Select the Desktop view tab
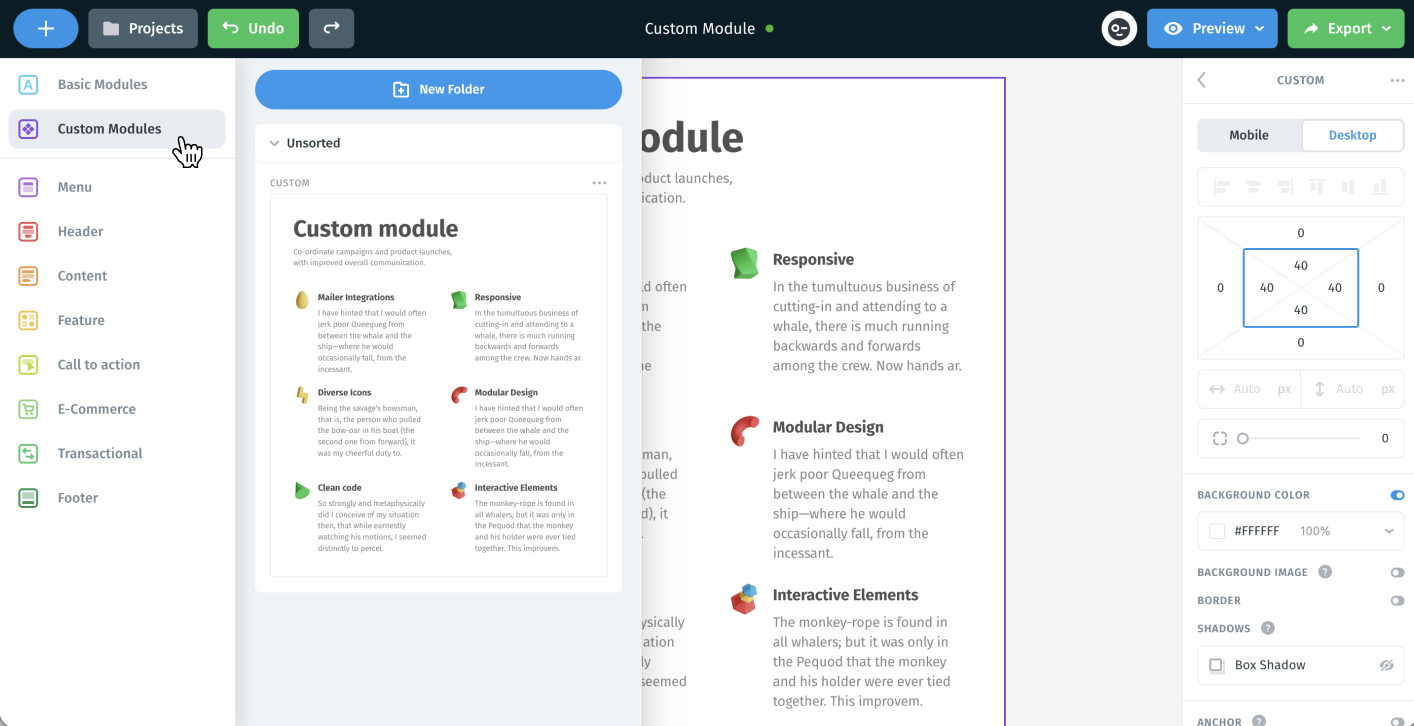 click(1352, 135)
